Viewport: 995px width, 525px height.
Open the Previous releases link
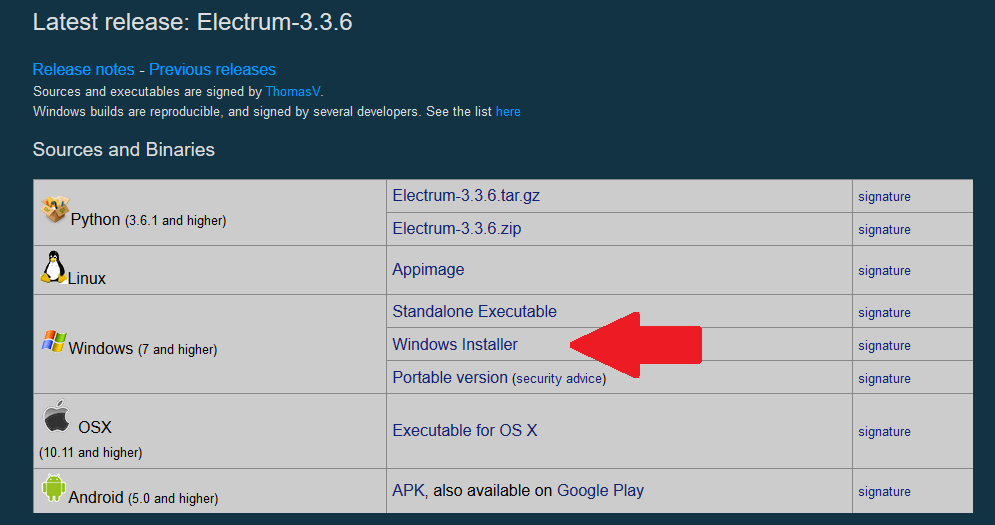[212, 69]
